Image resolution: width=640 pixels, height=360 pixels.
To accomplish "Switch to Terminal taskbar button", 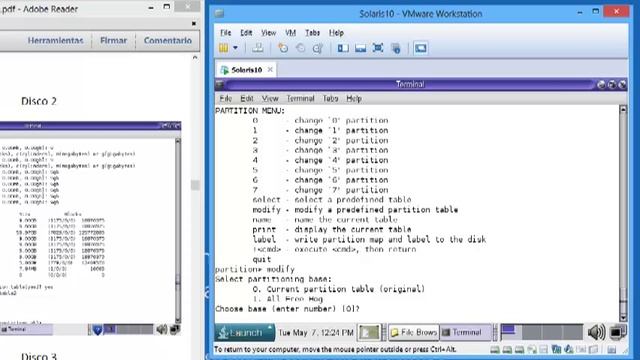I will click(x=466, y=333).
